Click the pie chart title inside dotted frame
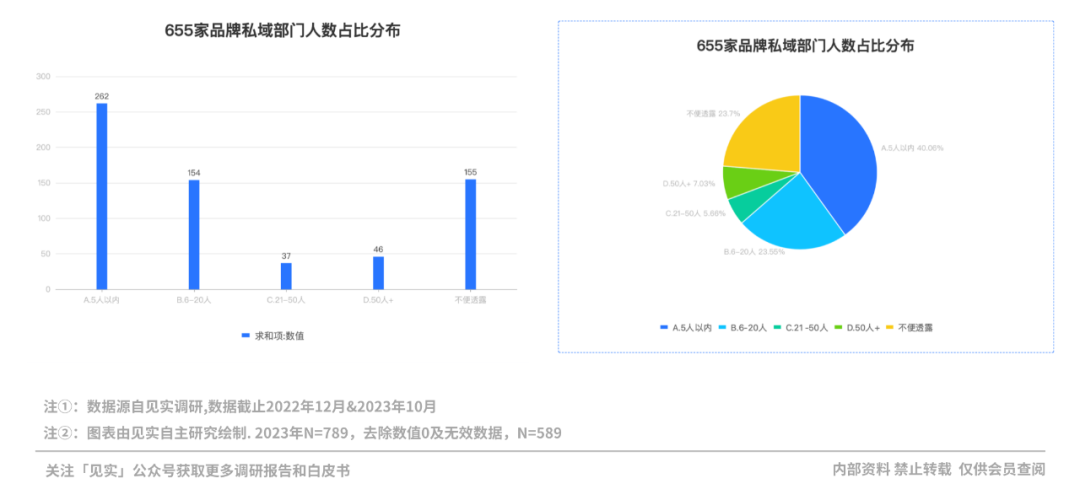1080x500 pixels. [x=805, y=46]
